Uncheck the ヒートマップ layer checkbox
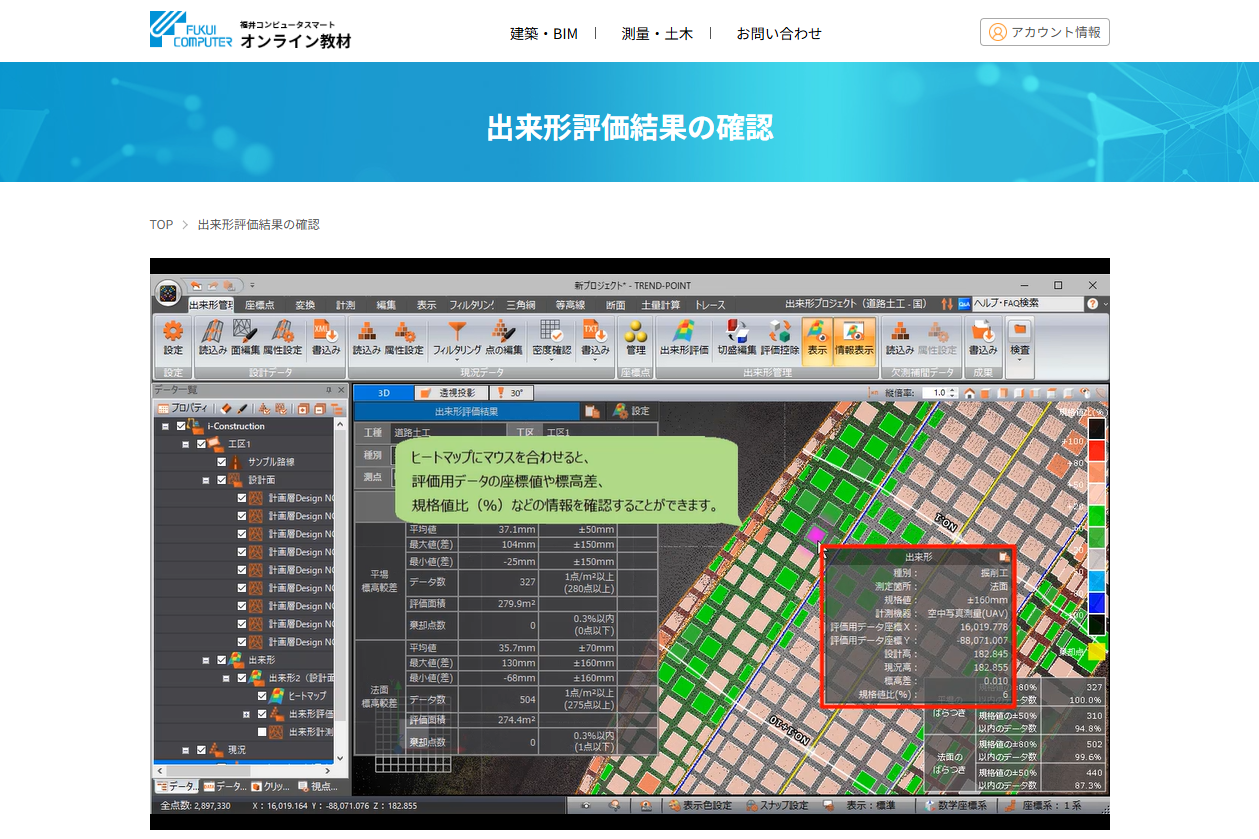The height and width of the screenshot is (839, 1259). coord(261,697)
